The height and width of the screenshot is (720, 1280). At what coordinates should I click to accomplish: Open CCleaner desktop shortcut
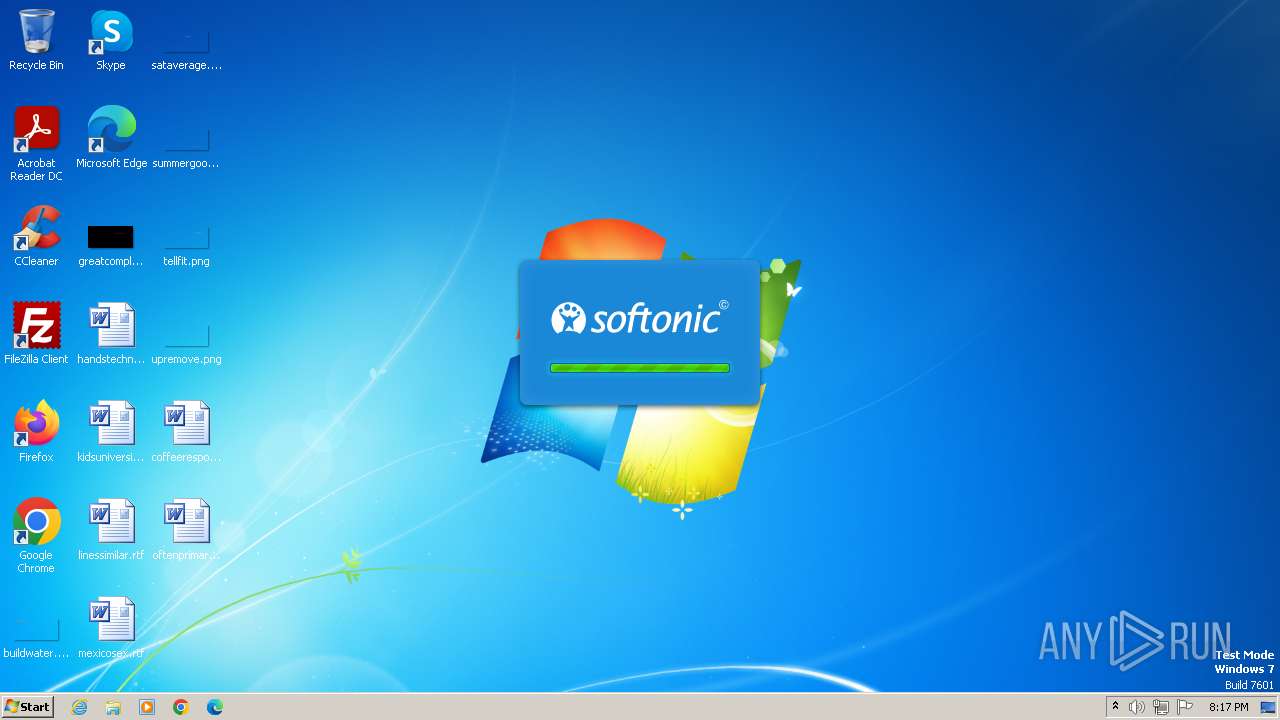point(36,236)
